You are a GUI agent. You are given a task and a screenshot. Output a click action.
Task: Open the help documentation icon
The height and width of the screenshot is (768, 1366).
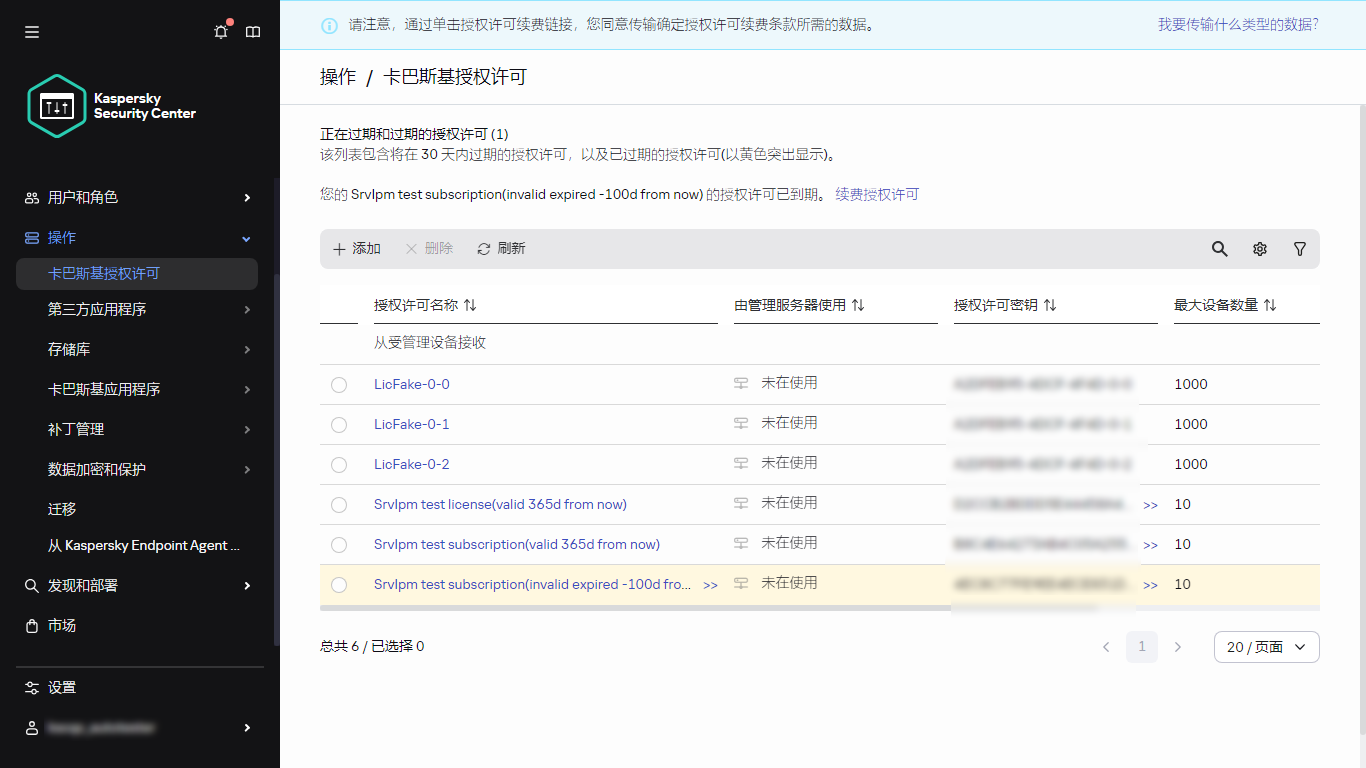pyautogui.click(x=253, y=31)
